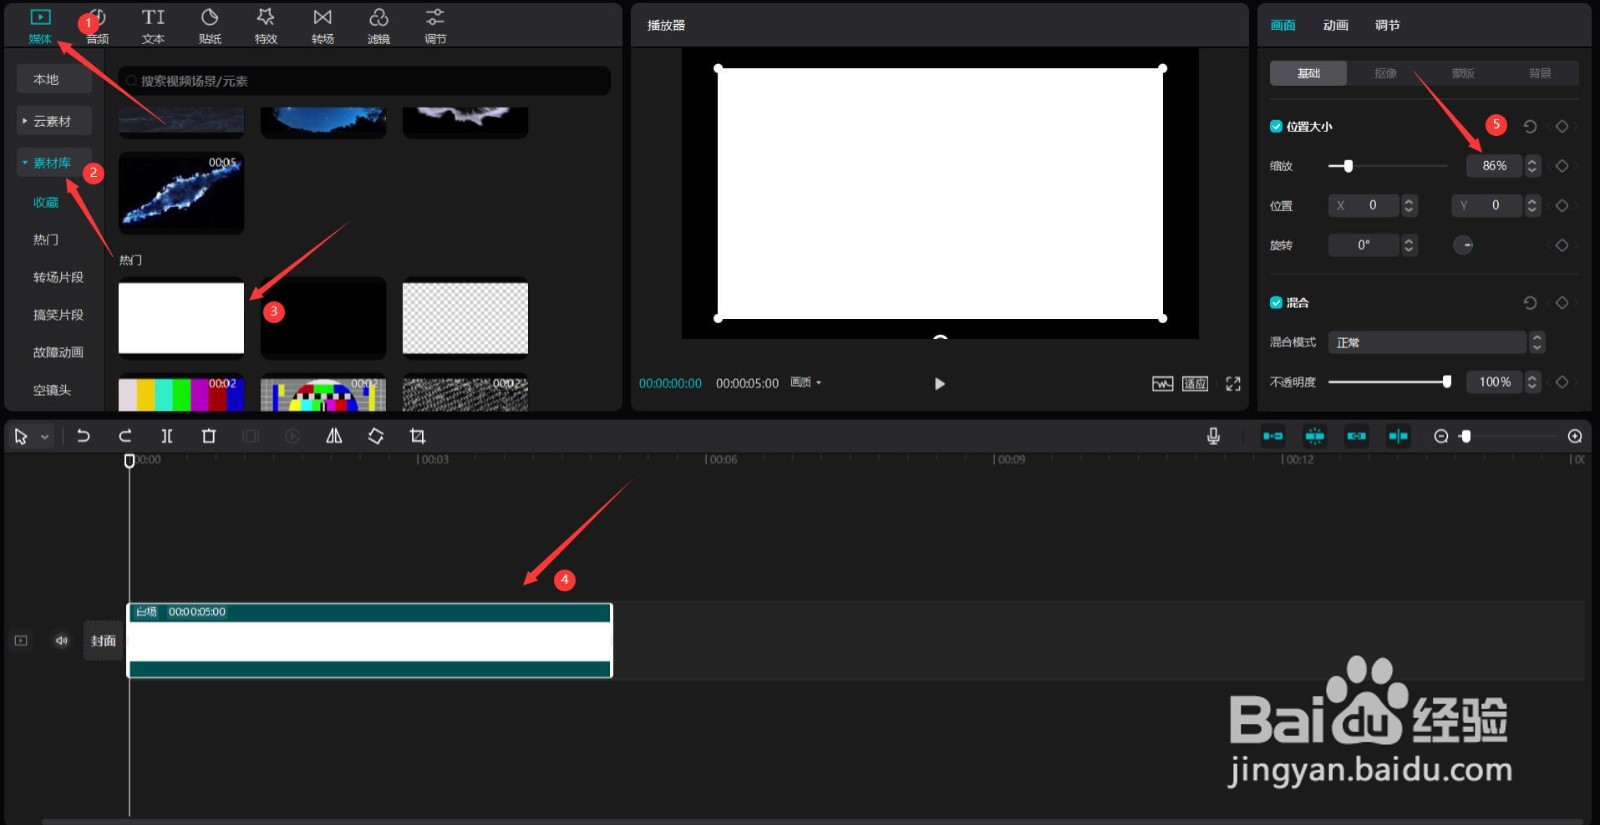This screenshot has width=1600, height=825.
Task: Reset the 混合 settings
Action: point(1530,303)
